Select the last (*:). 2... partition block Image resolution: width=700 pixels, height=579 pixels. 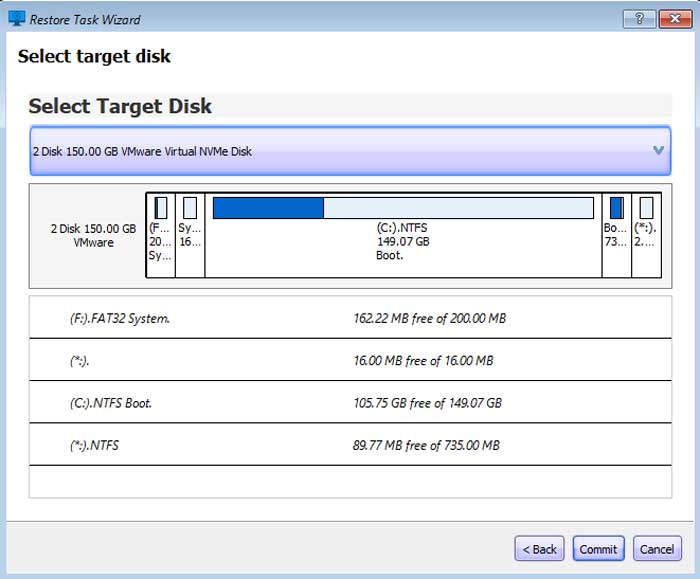coord(646,235)
